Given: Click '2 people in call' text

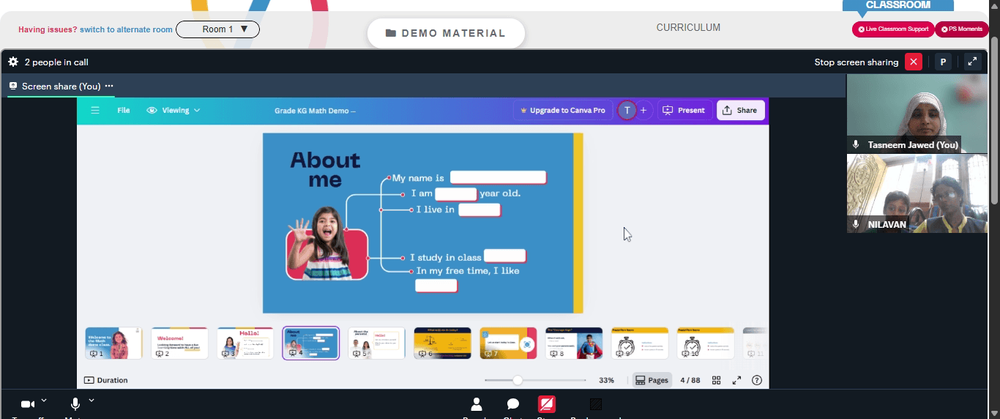Looking at the screenshot, I should point(56,62).
